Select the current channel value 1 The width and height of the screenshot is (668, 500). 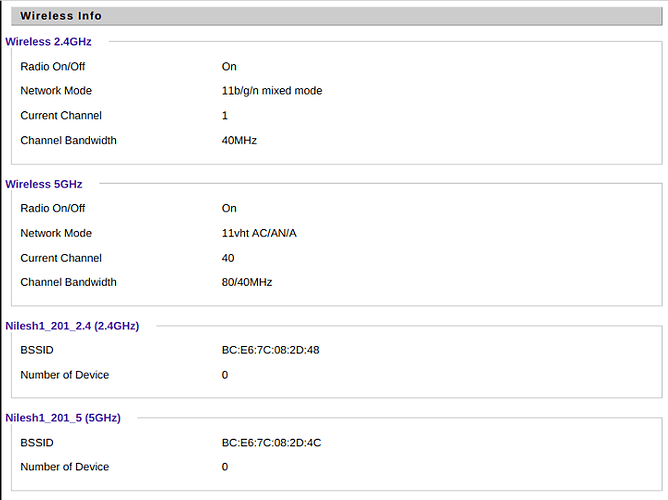pos(225,115)
